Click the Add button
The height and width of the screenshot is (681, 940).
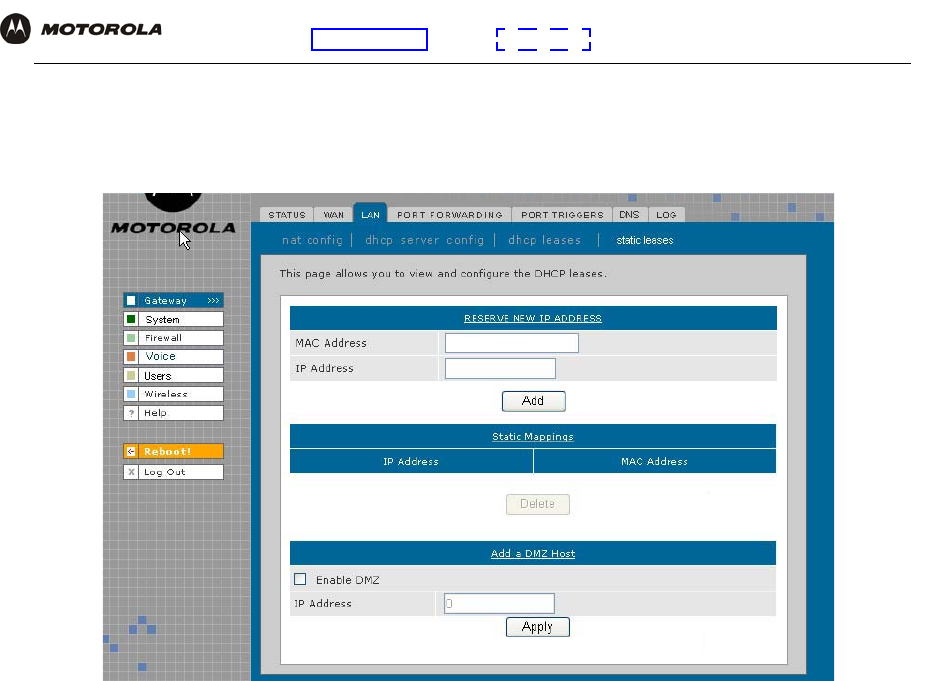pos(534,401)
